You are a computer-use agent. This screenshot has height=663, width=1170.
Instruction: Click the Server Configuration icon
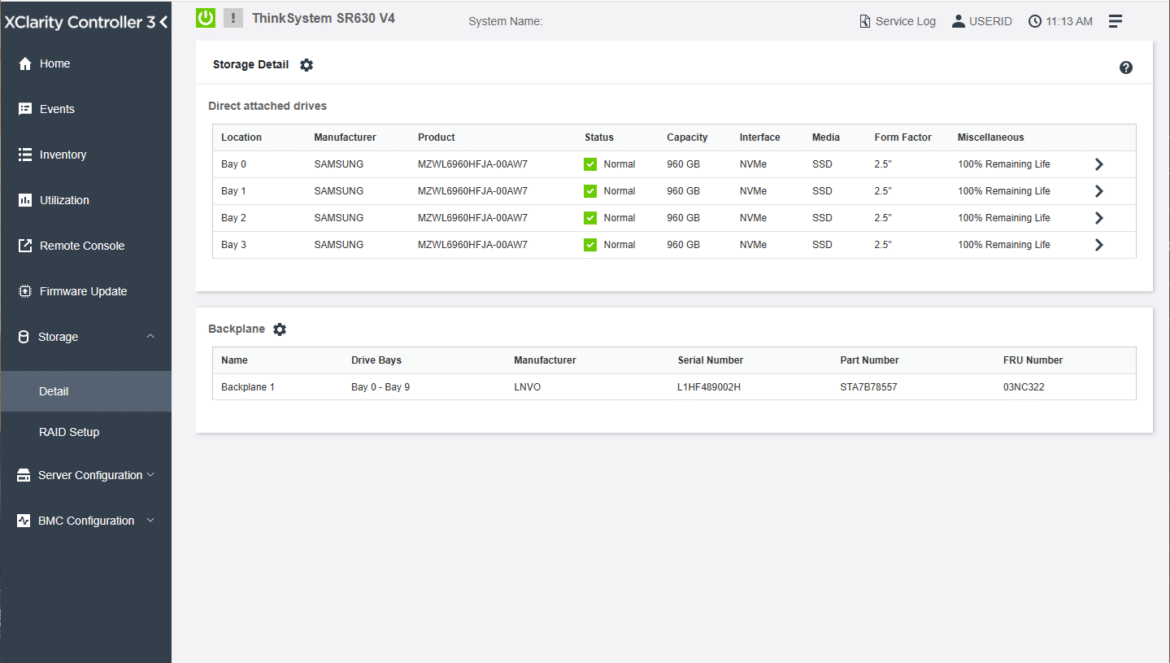click(x=24, y=475)
